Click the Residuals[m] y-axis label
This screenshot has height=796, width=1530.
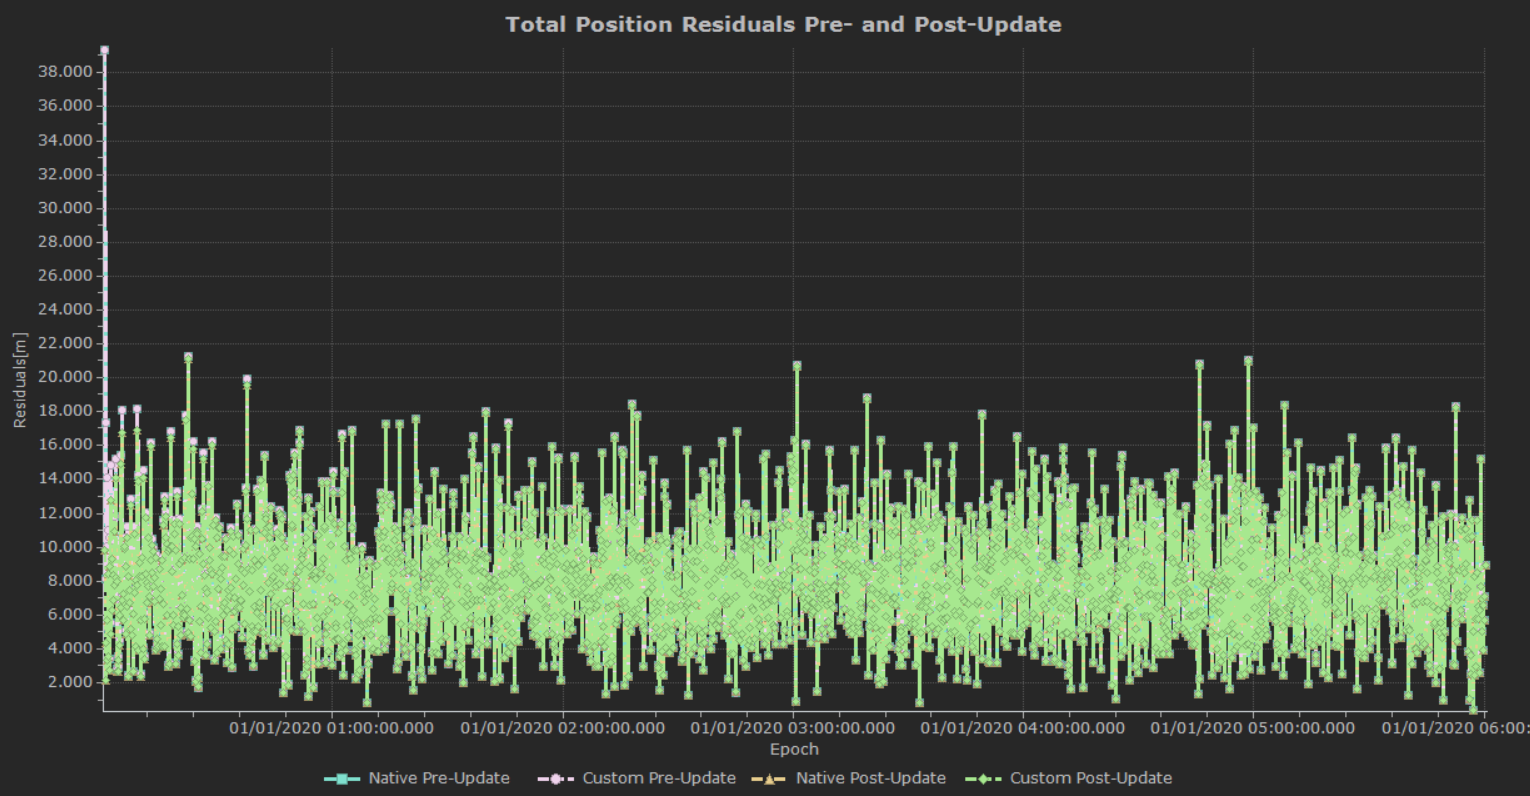tap(20, 380)
